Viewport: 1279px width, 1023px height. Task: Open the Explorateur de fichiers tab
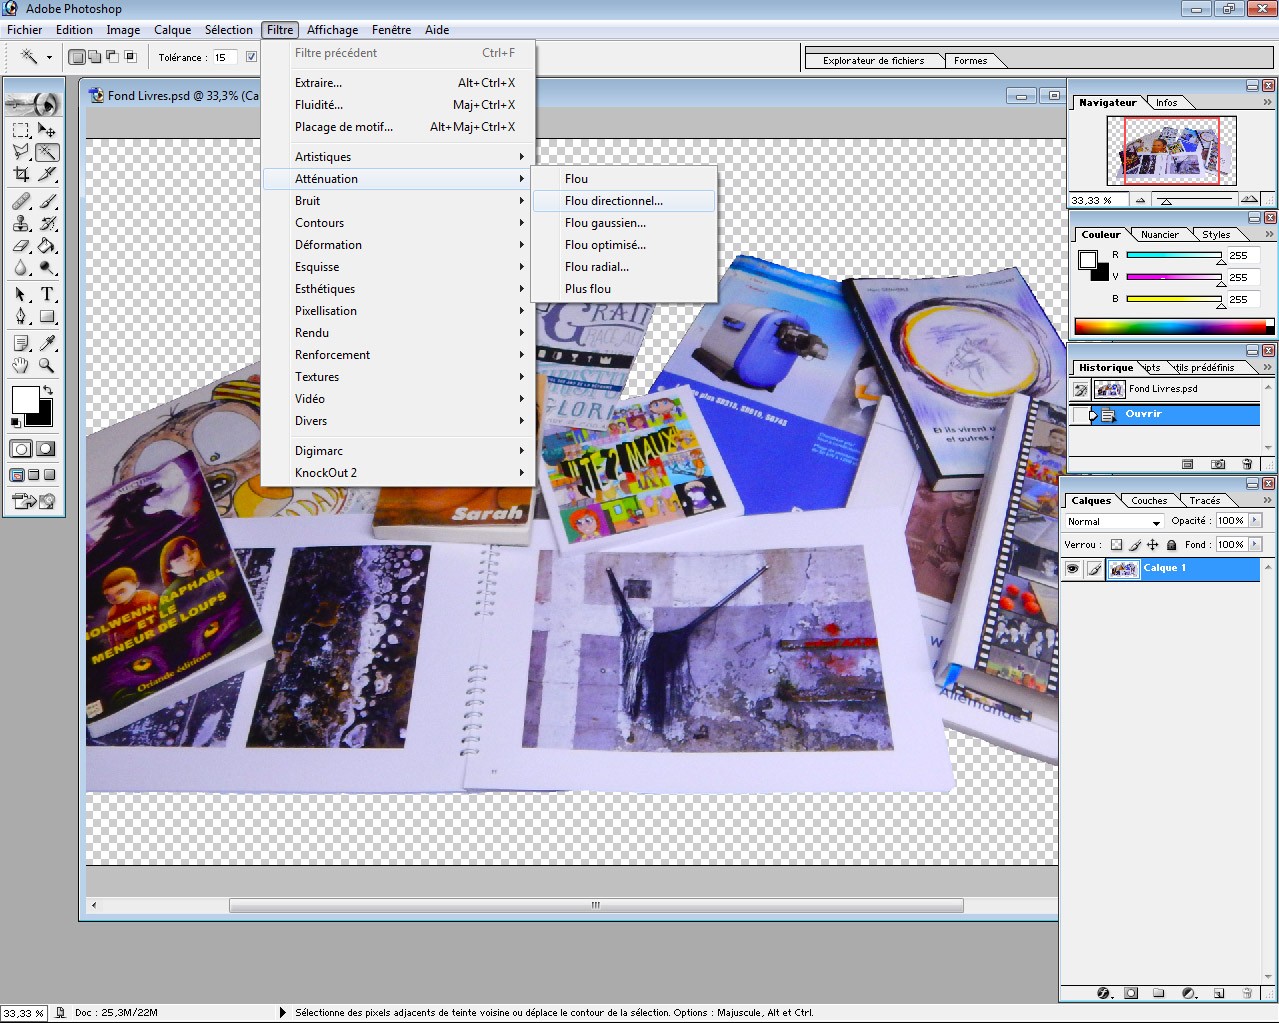pyautogui.click(x=873, y=60)
